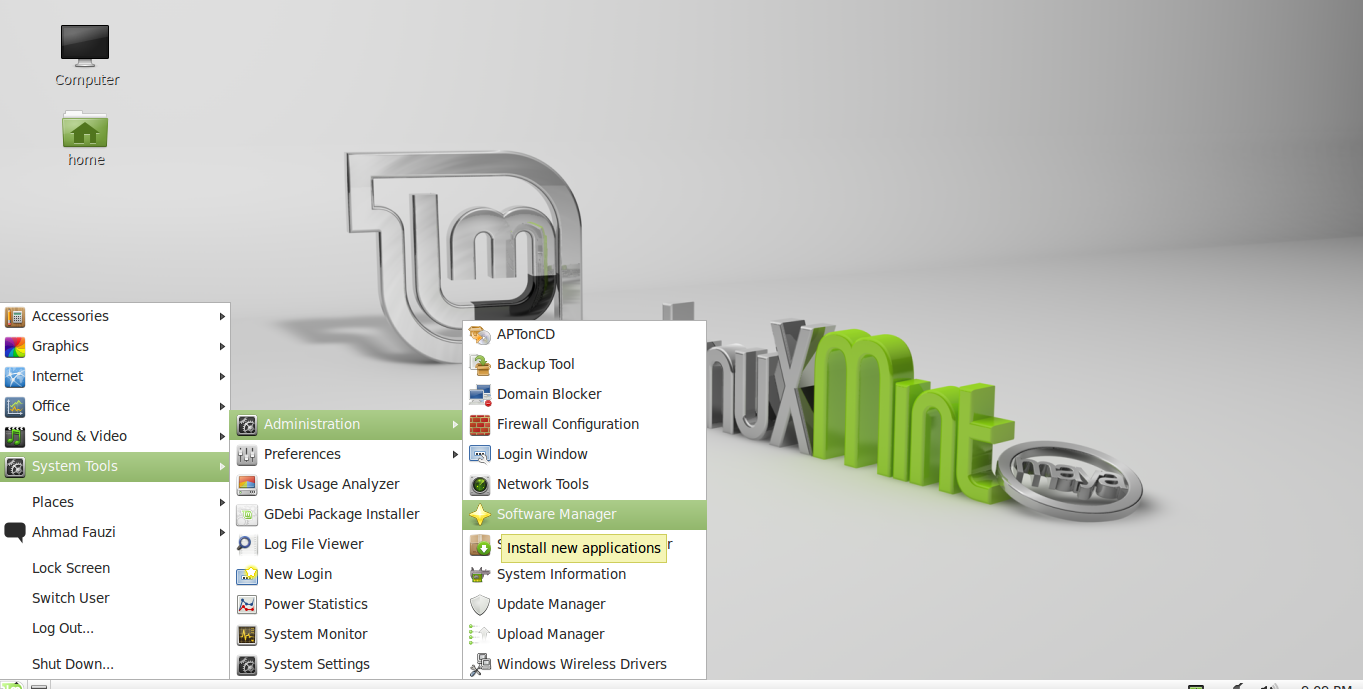Open Log File Viewer magnifier icon
This screenshot has height=689, width=1363.
[247, 544]
